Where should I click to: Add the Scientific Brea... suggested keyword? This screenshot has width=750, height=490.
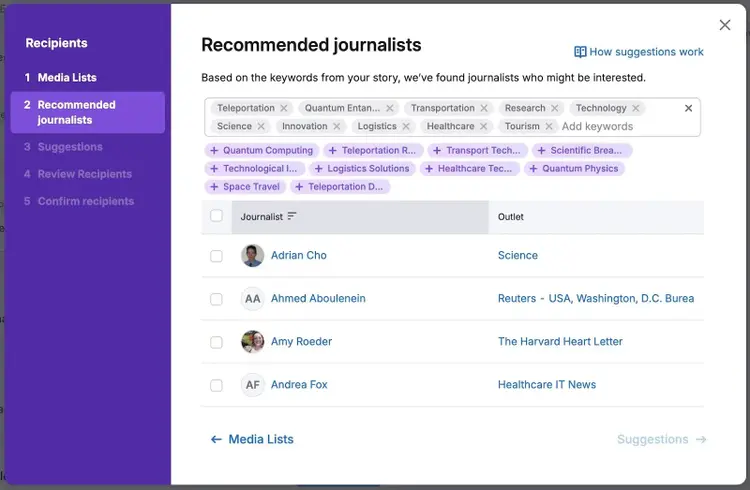pyautogui.click(x=582, y=150)
